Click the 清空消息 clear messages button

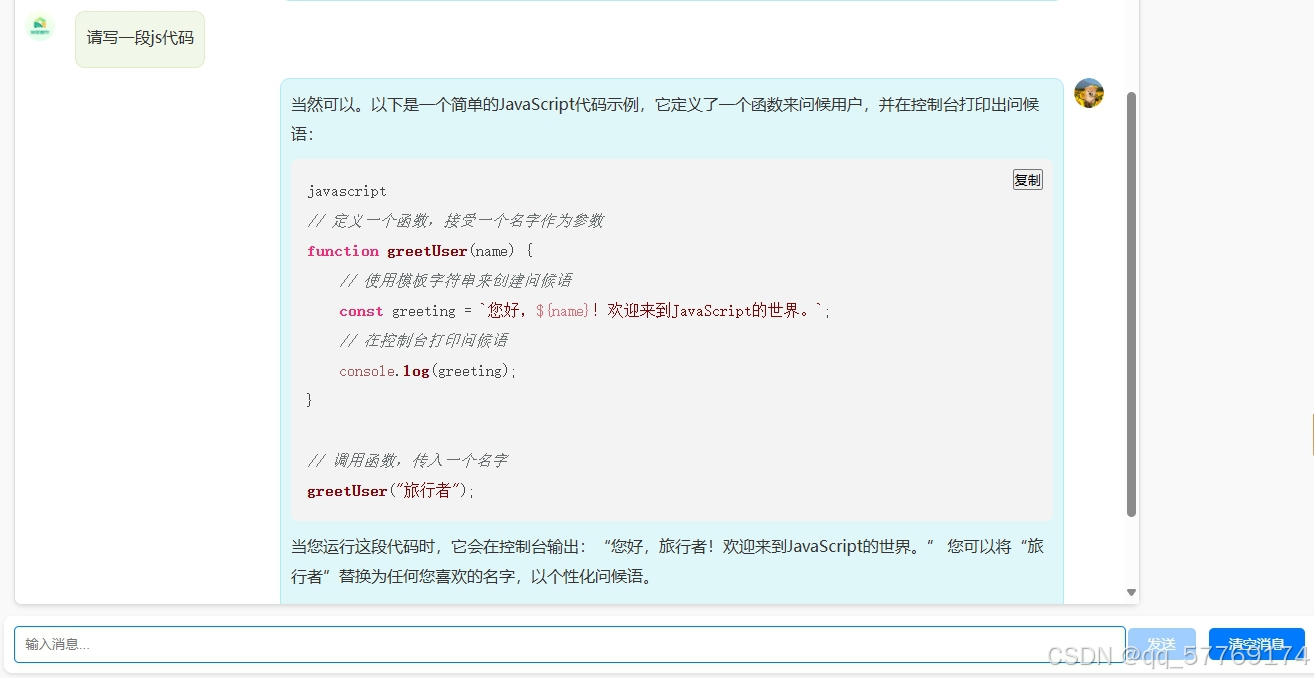[x=1256, y=644]
